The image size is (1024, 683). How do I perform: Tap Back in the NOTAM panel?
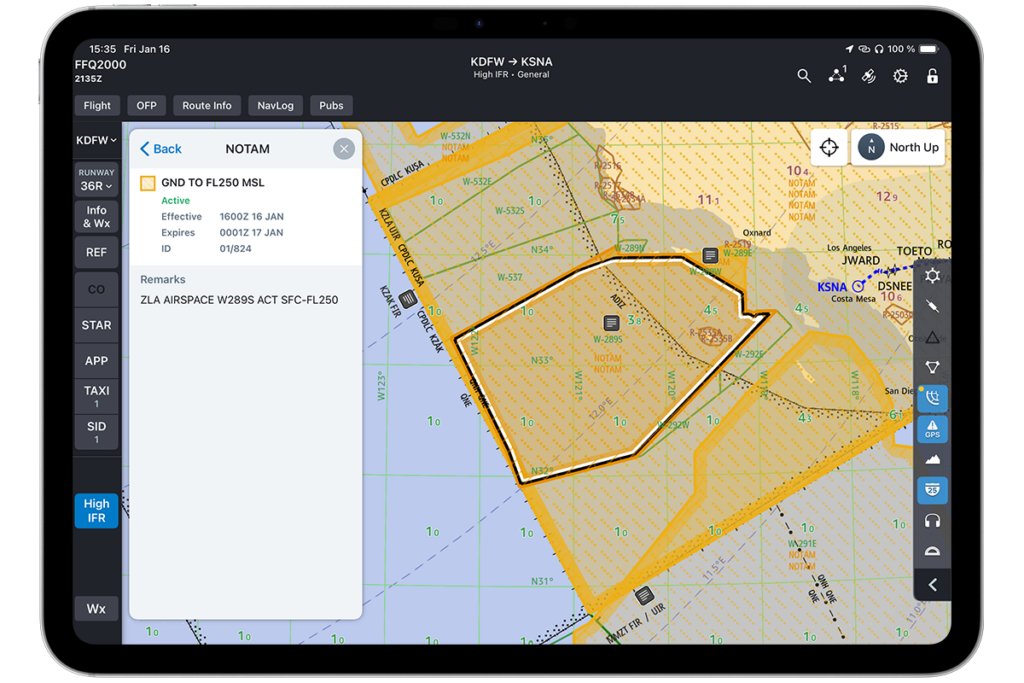[x=161, y=148]
